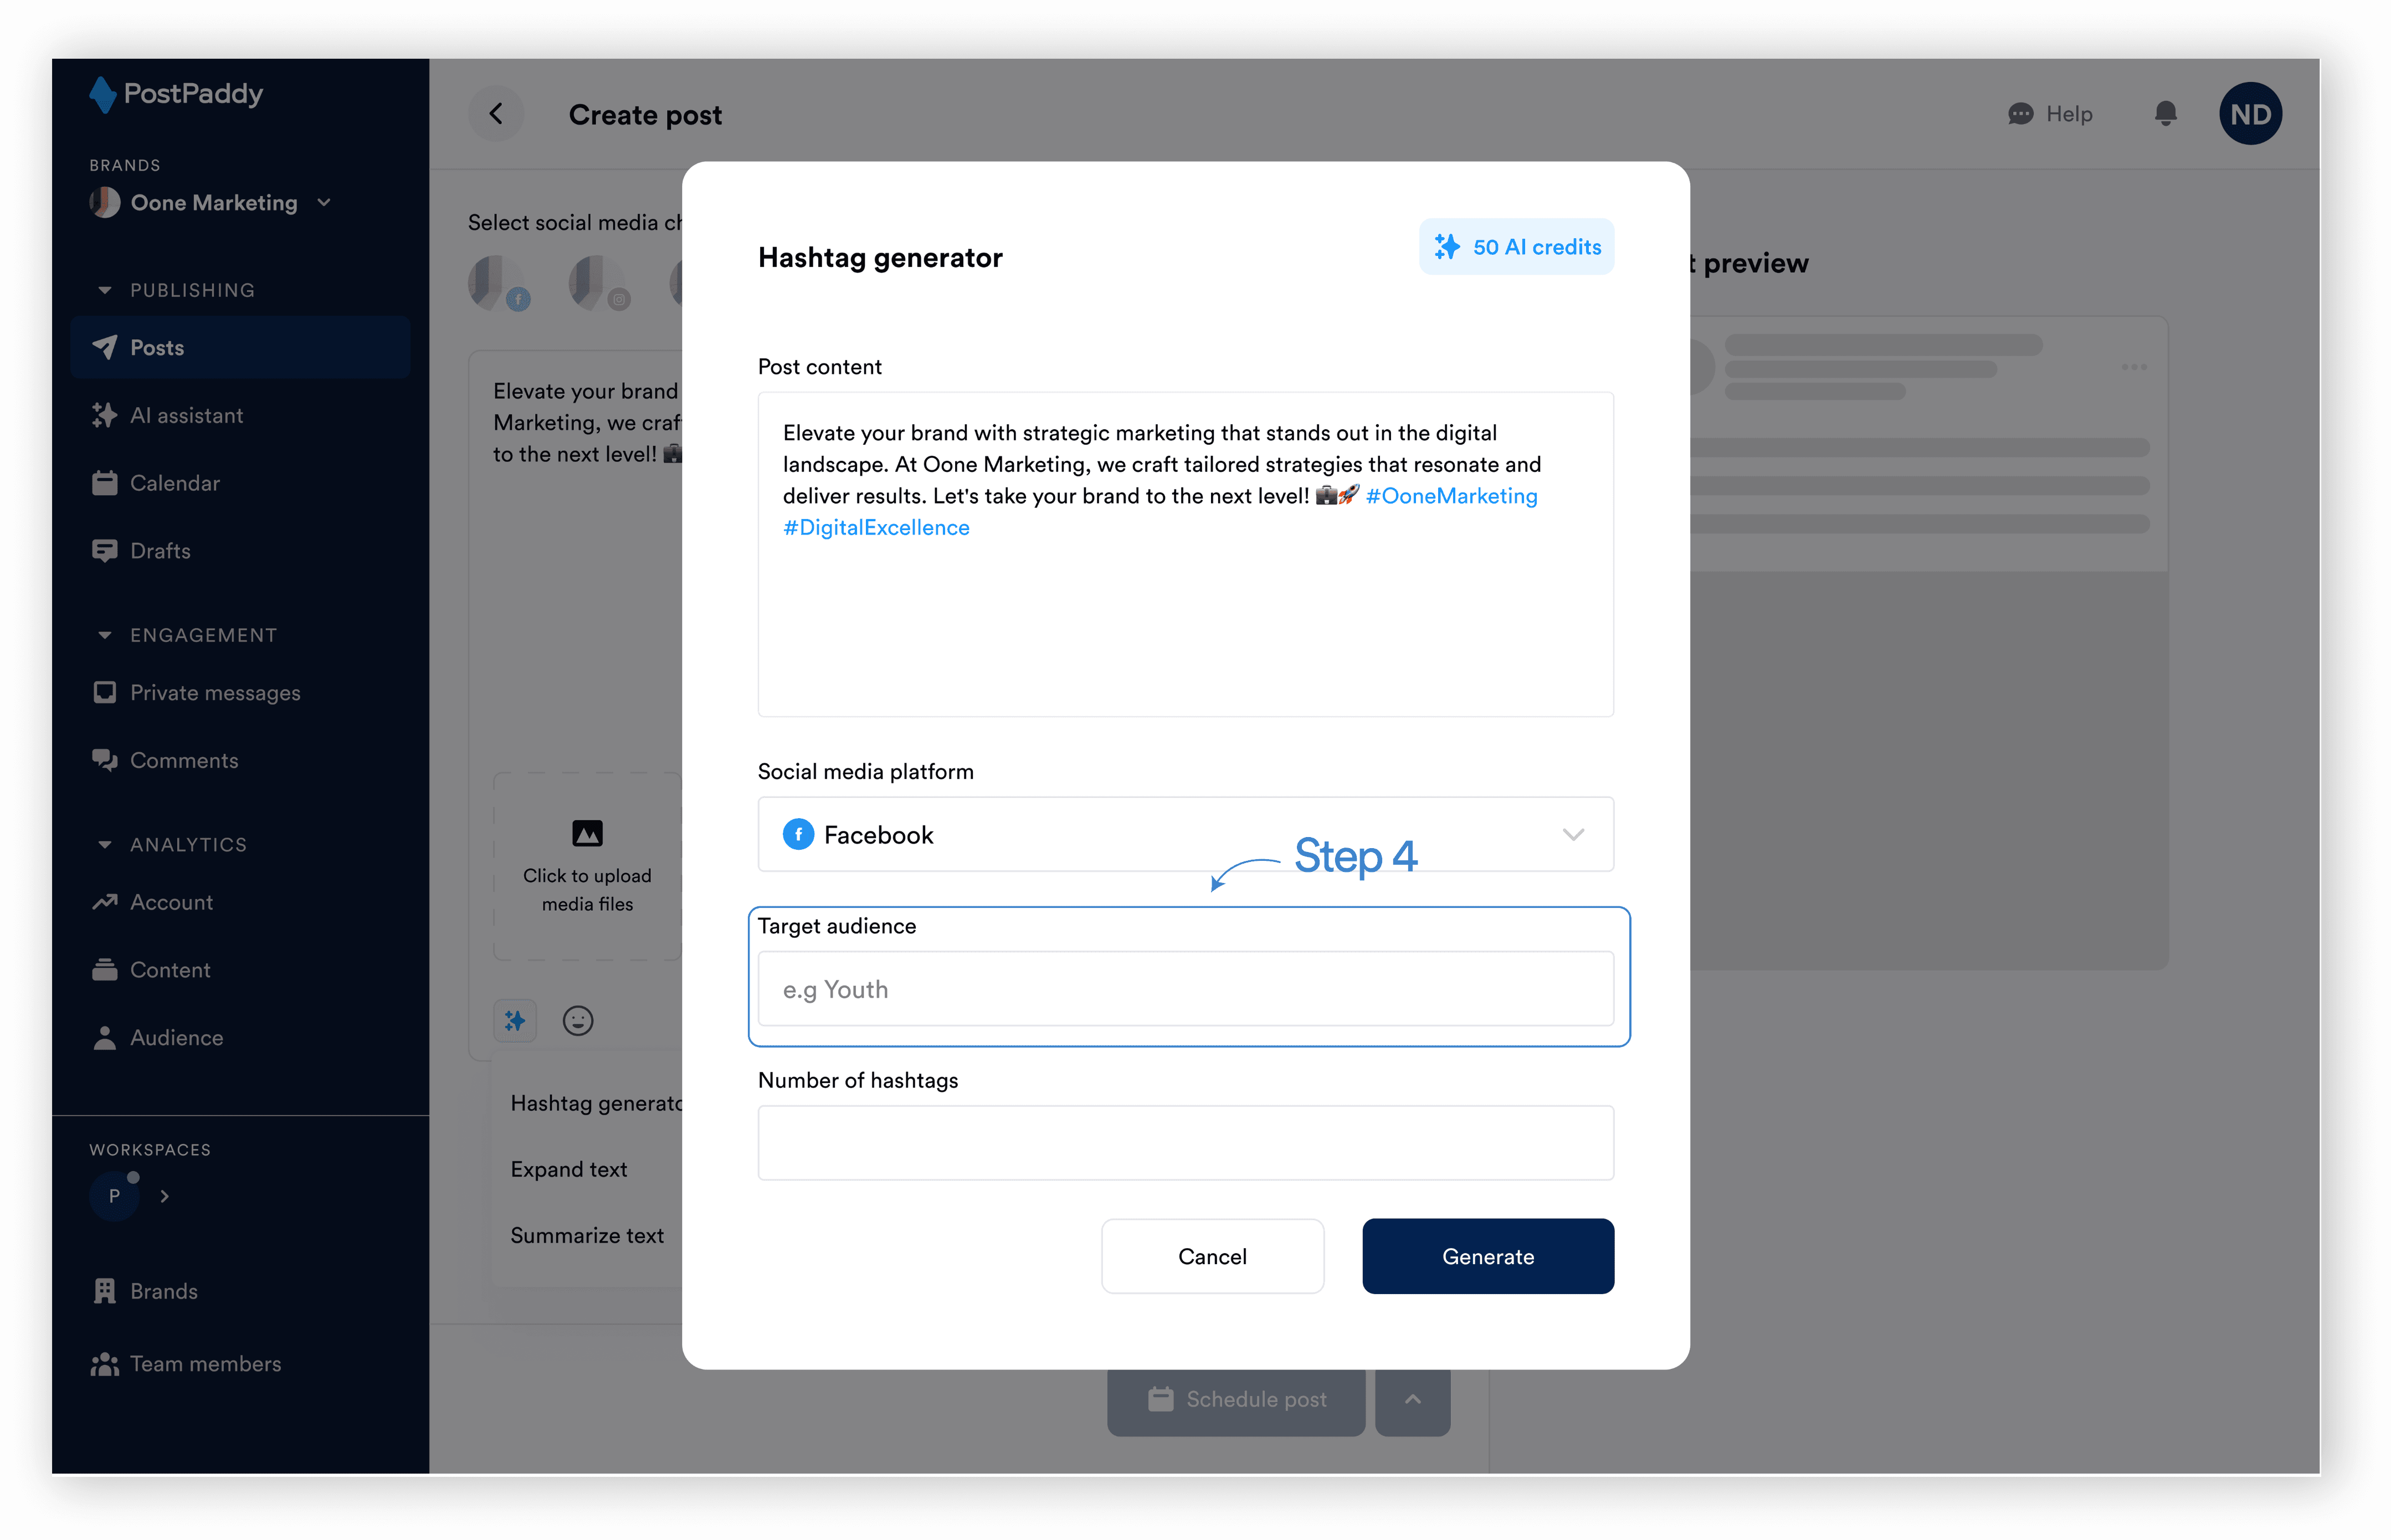Expand schedule options arrow next to Schedule post

click(x=1412, y=1399)
